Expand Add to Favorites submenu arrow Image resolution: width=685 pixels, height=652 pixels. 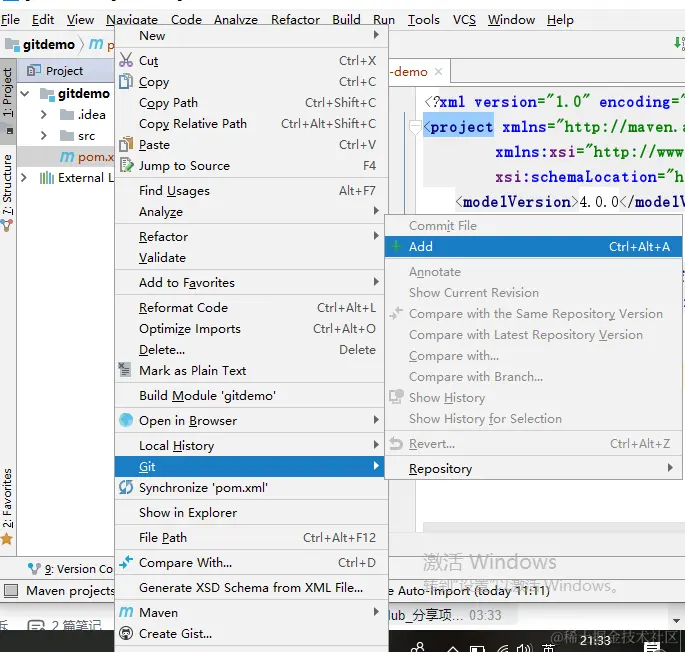[376, 281]
